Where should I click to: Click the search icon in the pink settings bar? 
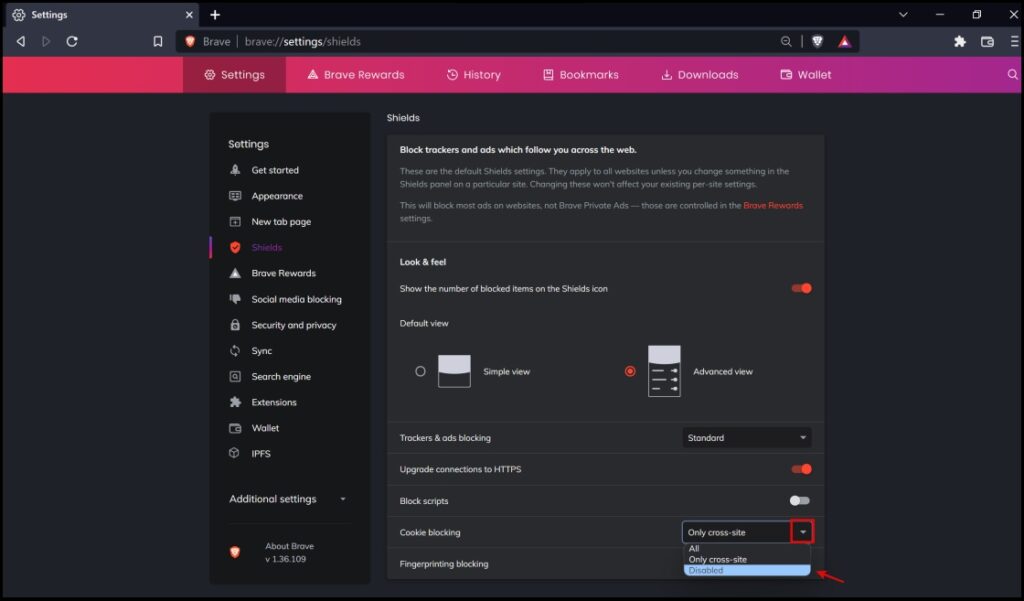pos(1012,74)
